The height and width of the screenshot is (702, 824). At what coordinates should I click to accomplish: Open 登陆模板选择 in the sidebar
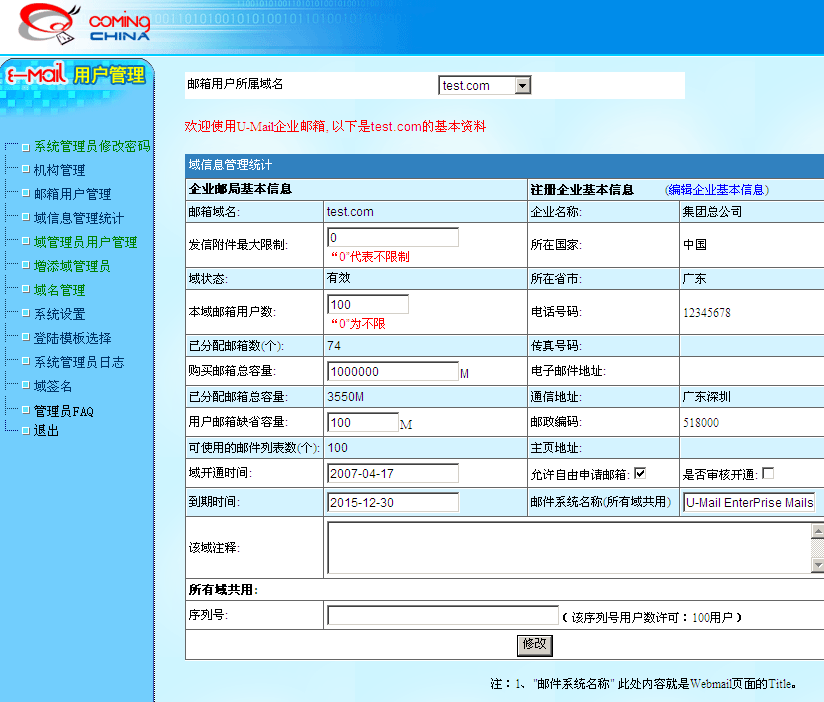pos(72,338)
